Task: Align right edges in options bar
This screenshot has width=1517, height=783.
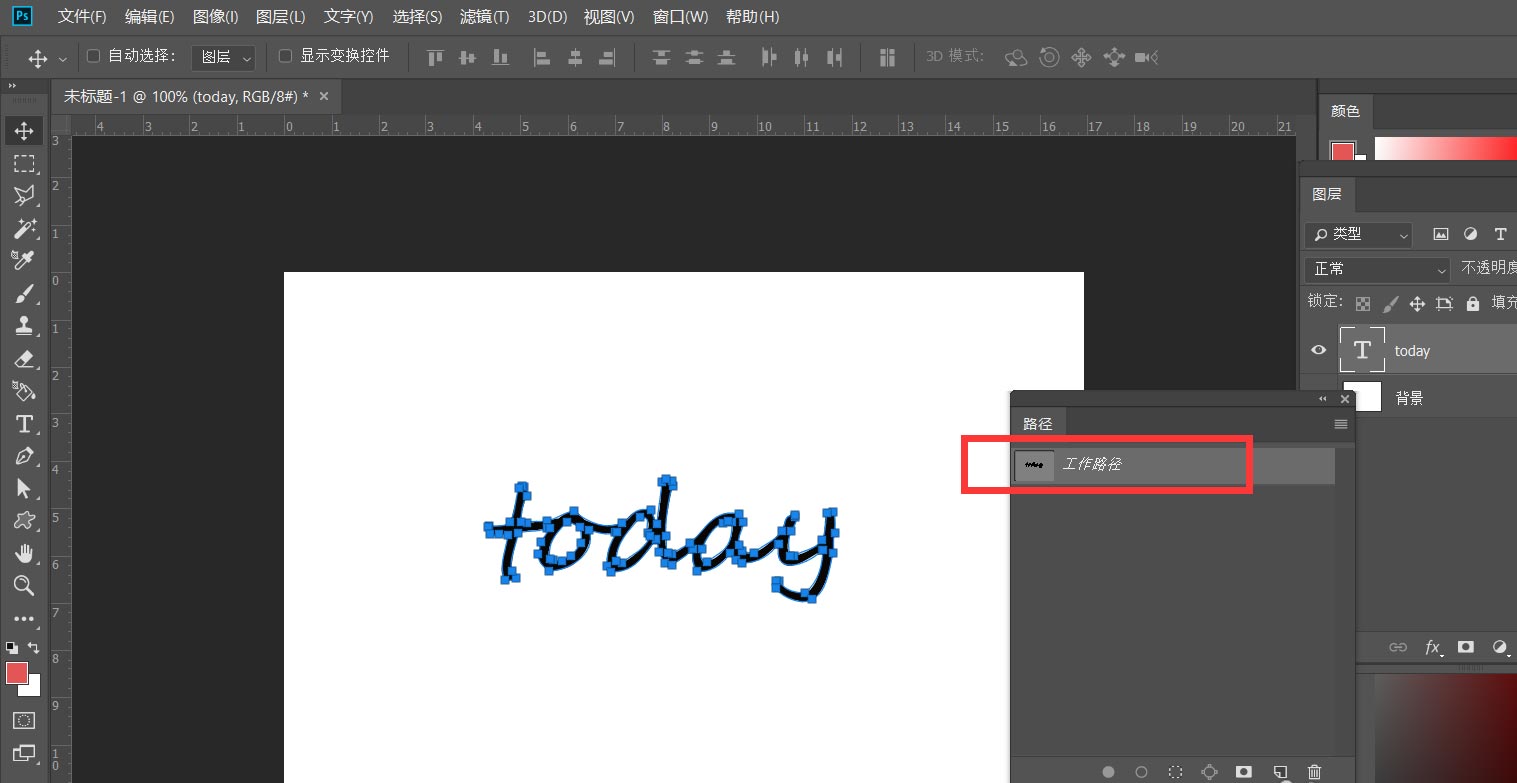Action: point(608,57)
